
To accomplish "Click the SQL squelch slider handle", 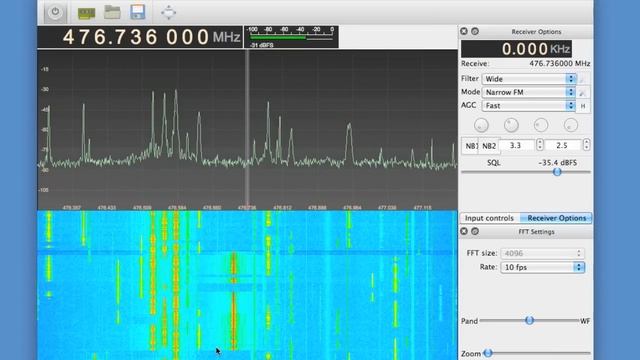I will (x=557, y=172).
